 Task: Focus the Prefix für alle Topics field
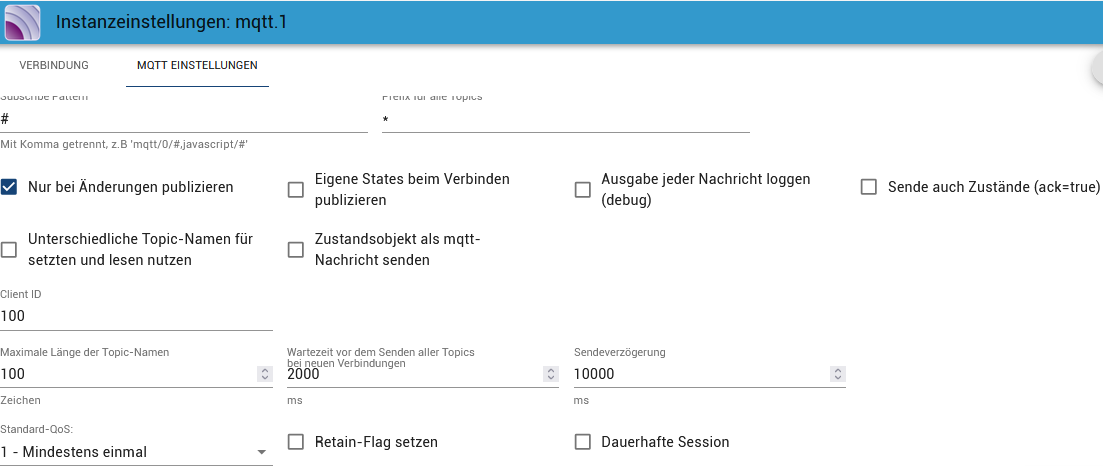point(566,119)
